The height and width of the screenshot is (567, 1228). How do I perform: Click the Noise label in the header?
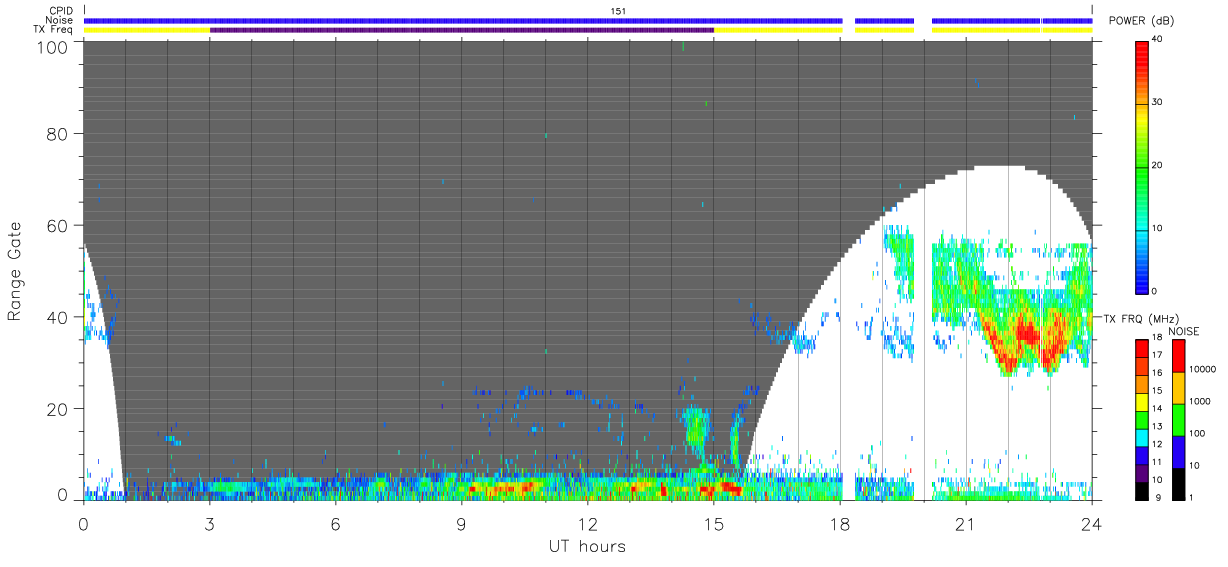point(59,20)
